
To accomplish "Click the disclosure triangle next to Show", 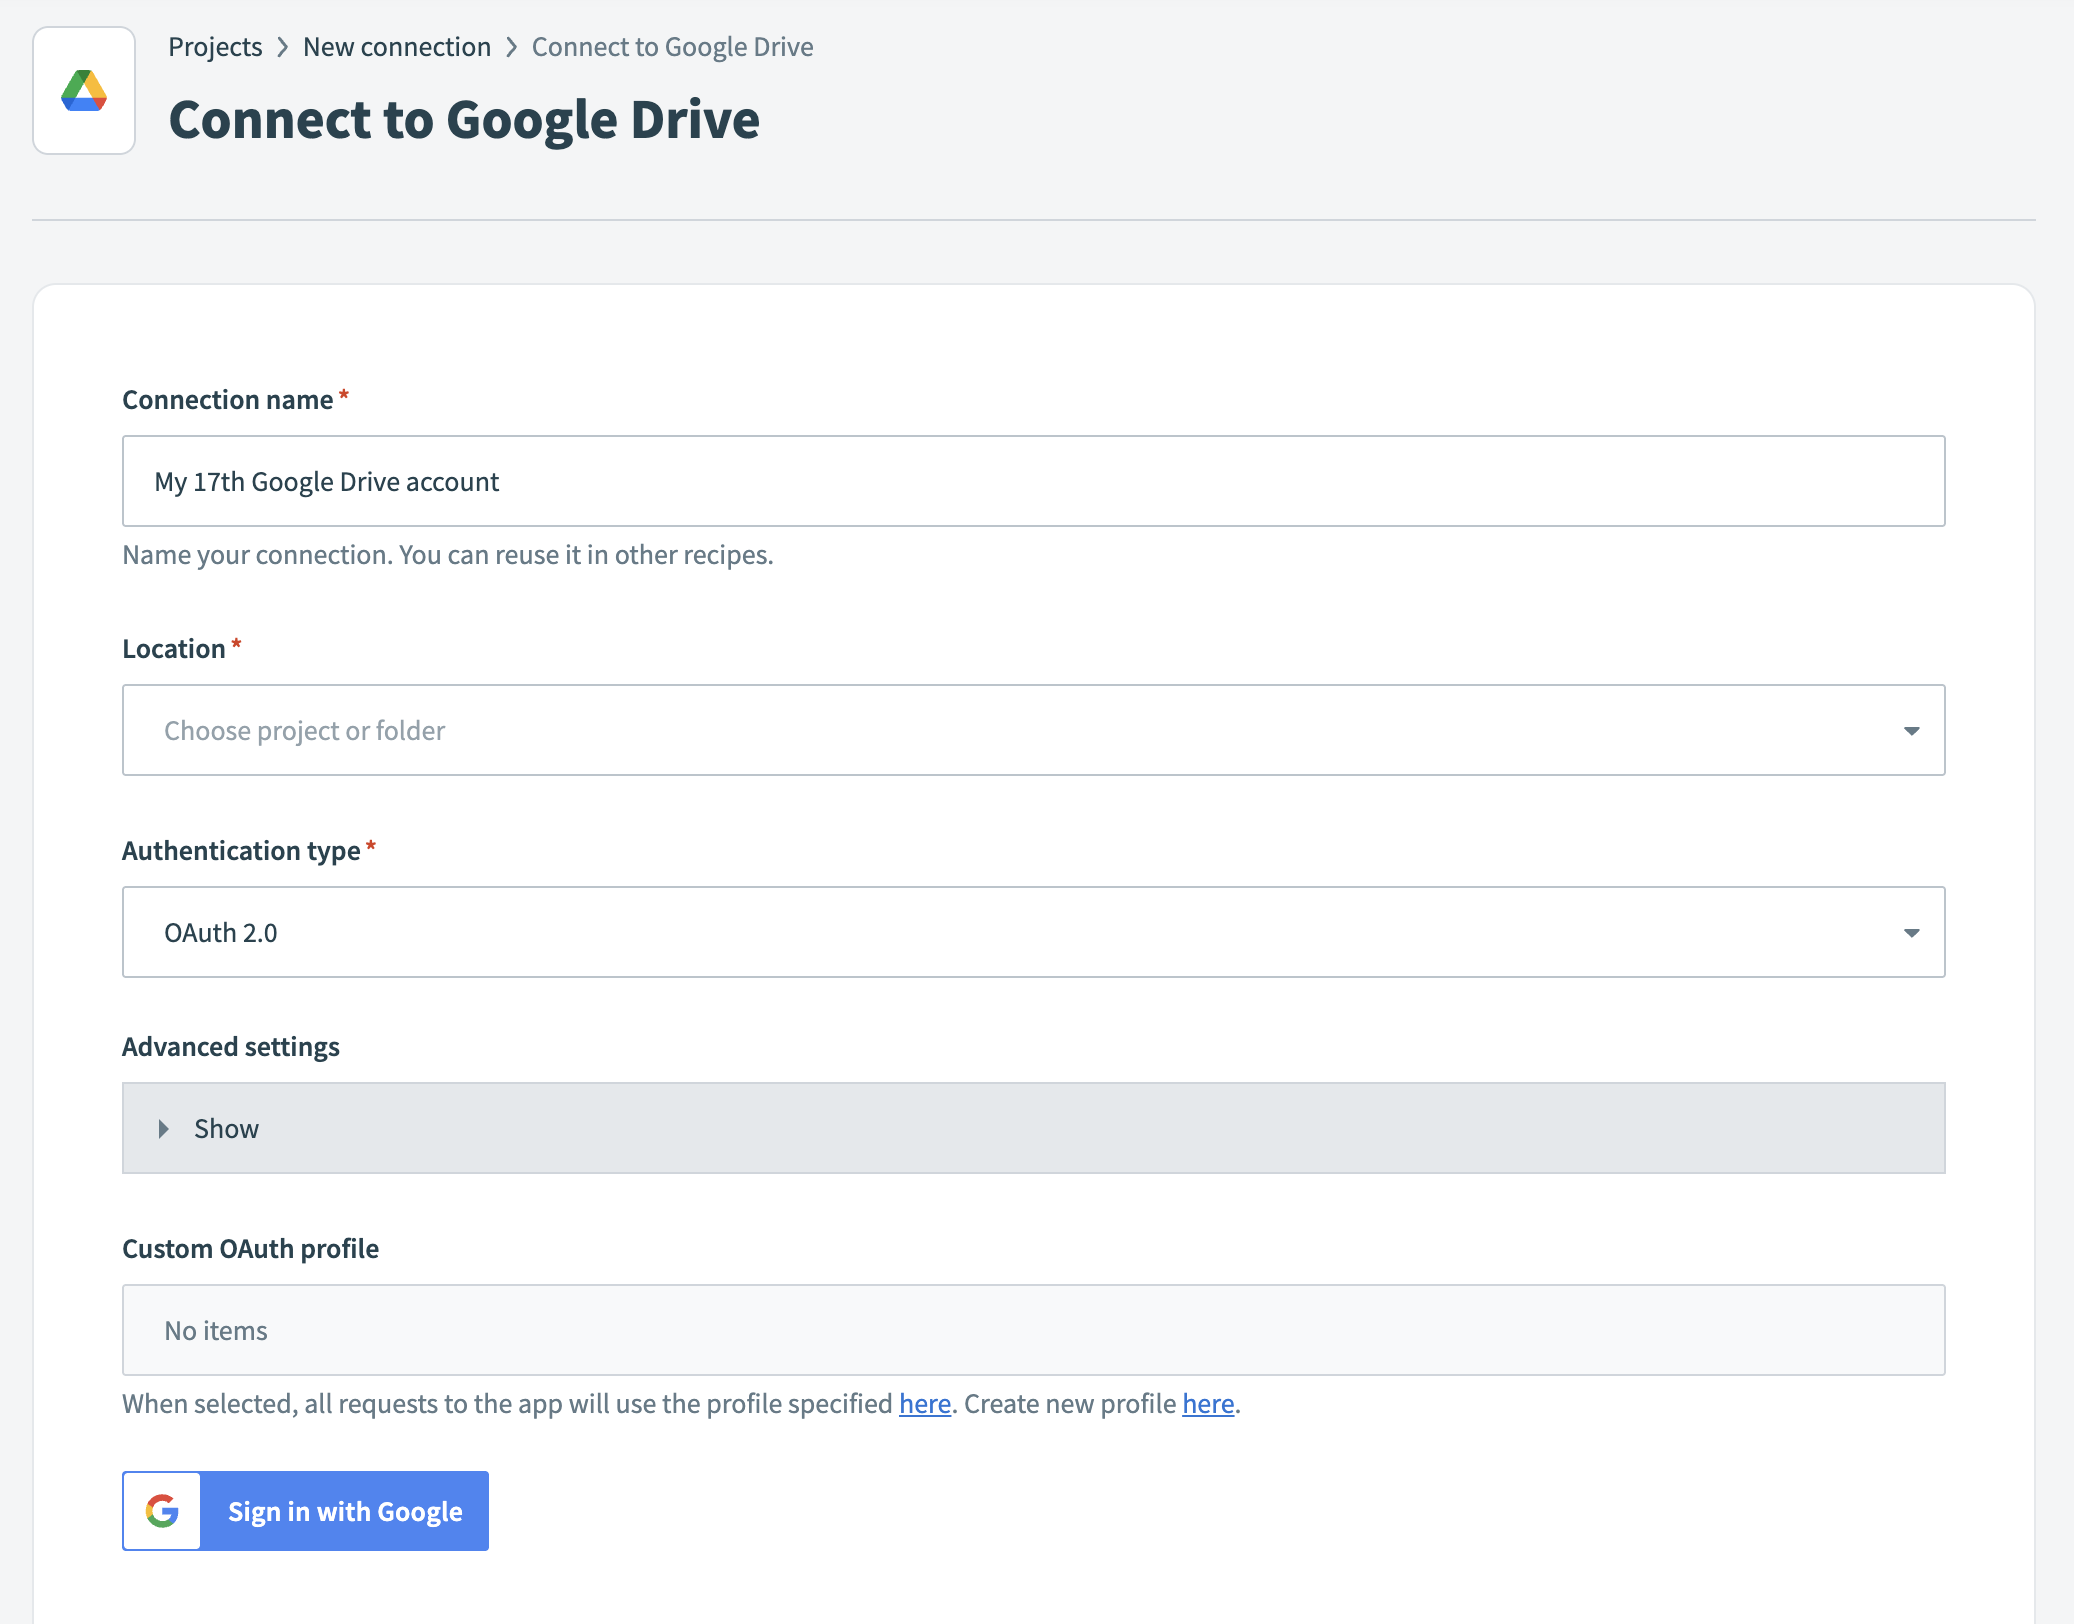I will tap(163, 1128).
